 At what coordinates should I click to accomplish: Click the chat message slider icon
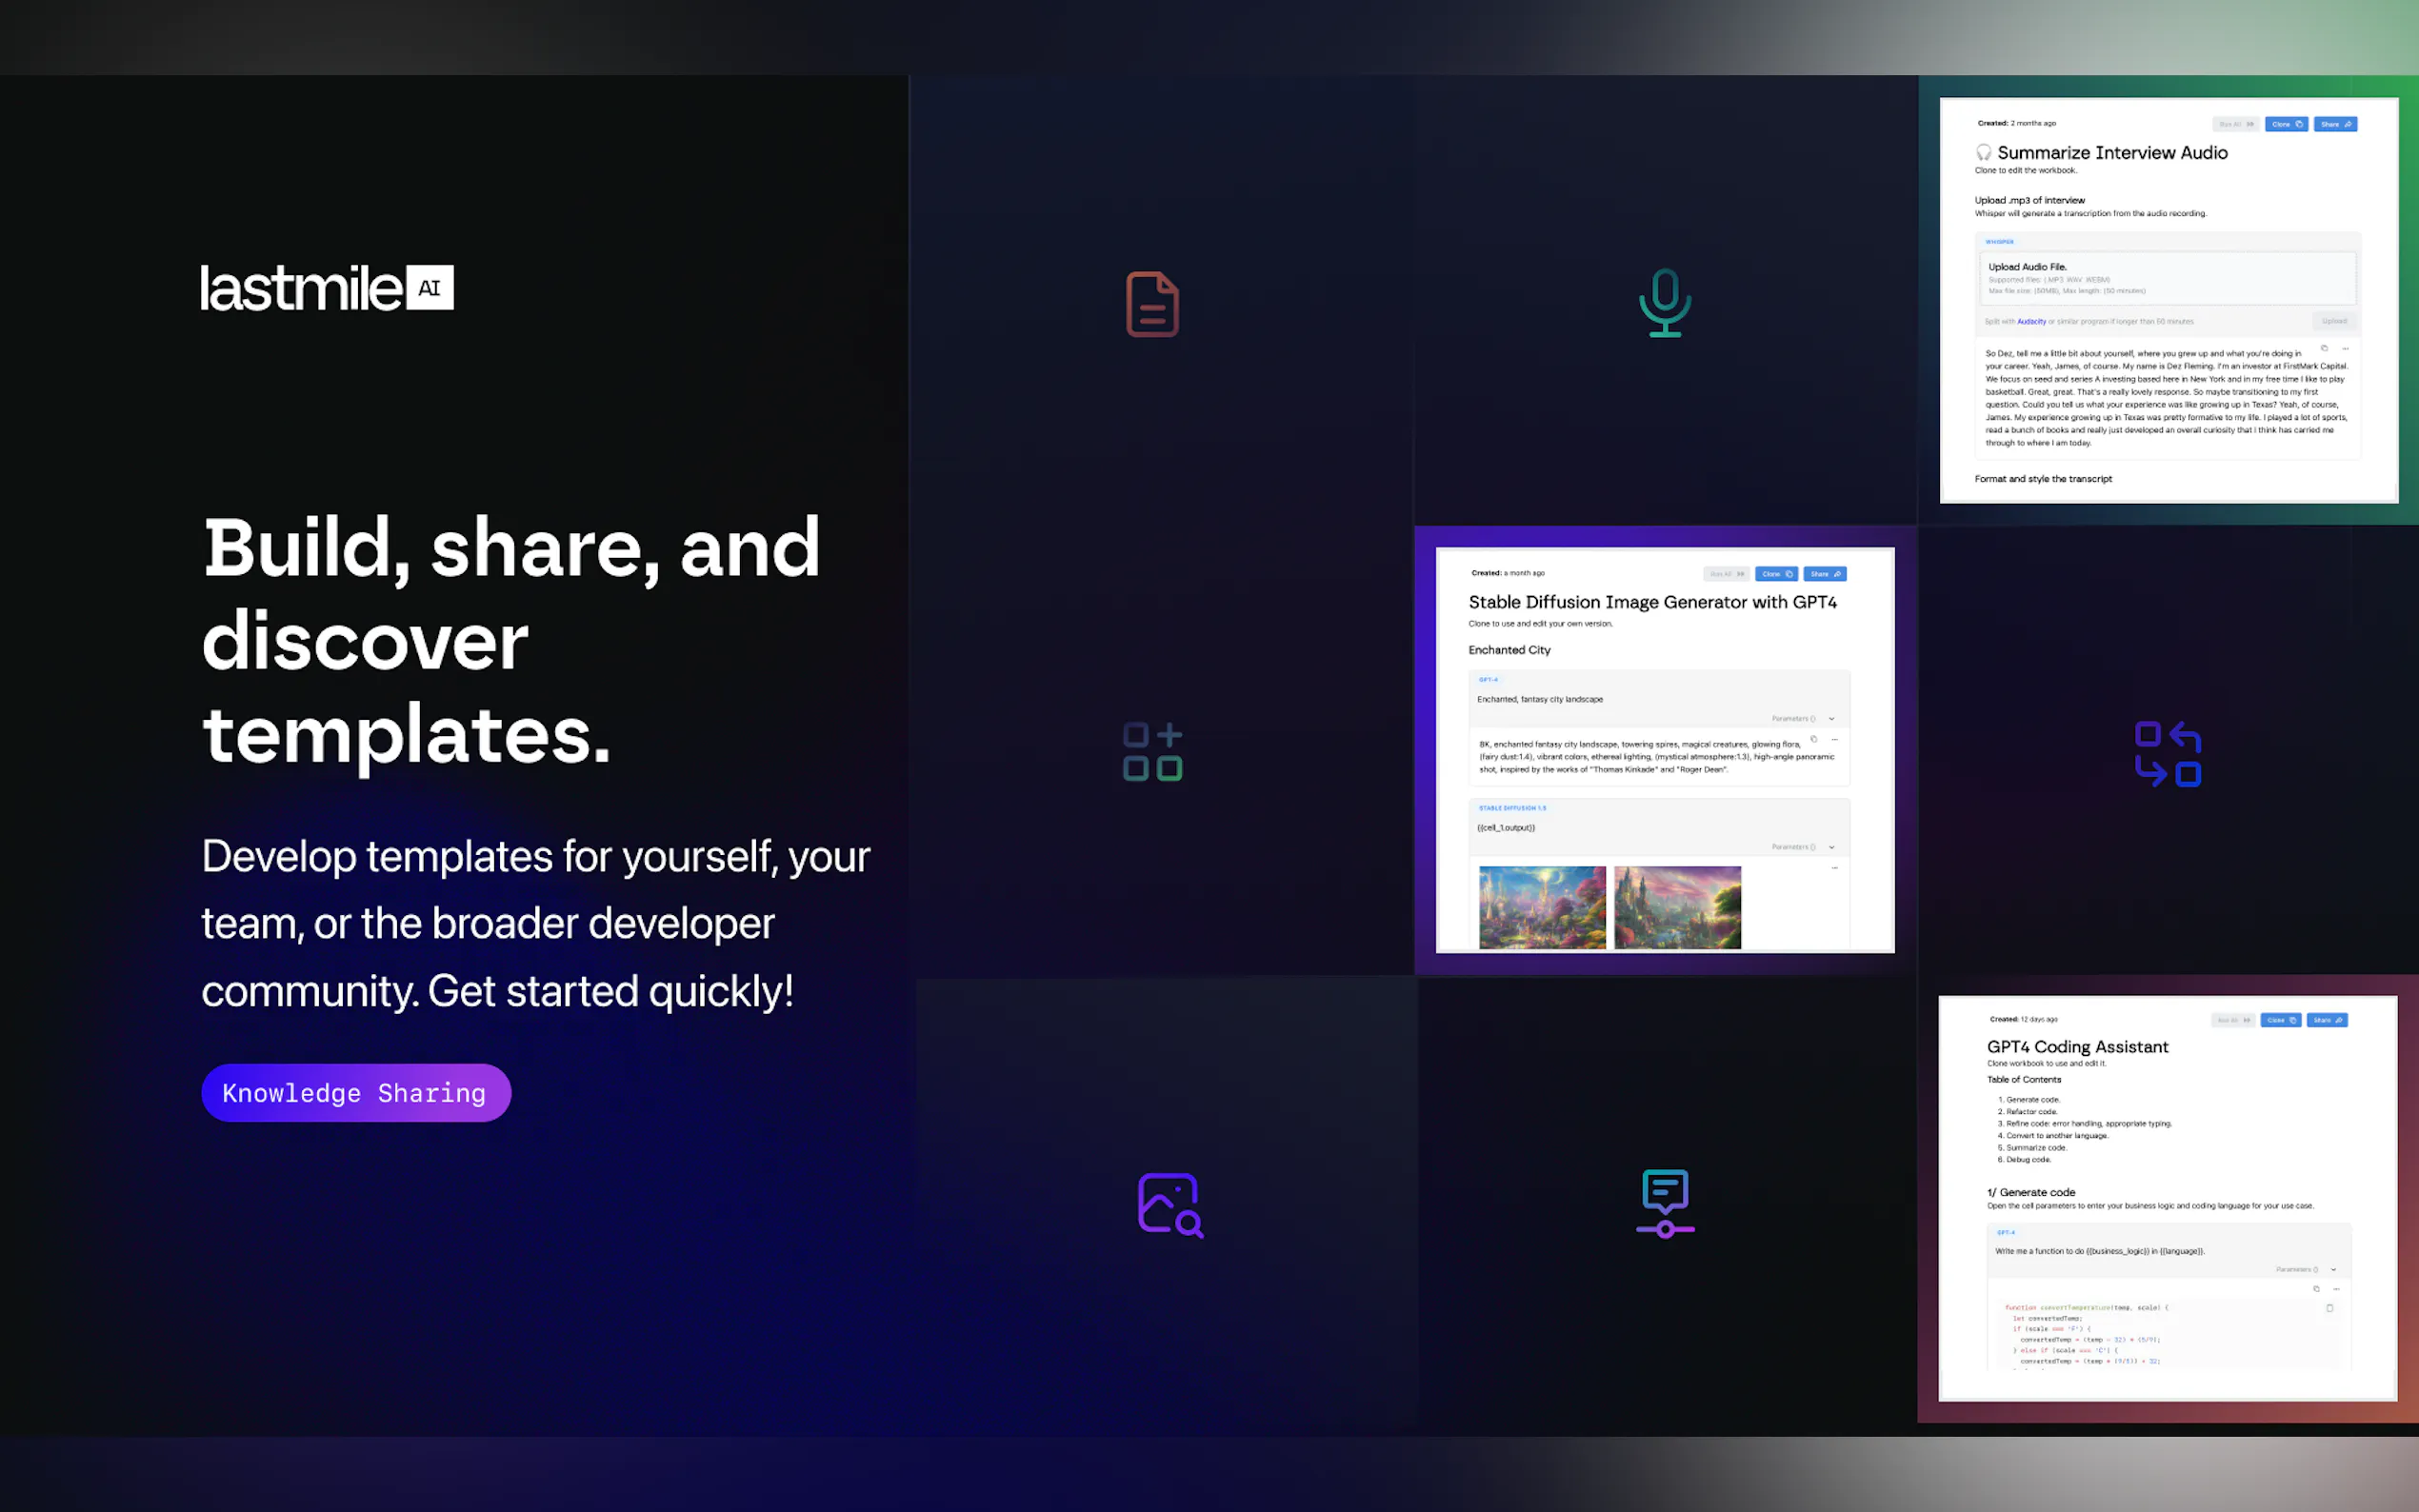pyautogui.click(x=1665, y=1203)
